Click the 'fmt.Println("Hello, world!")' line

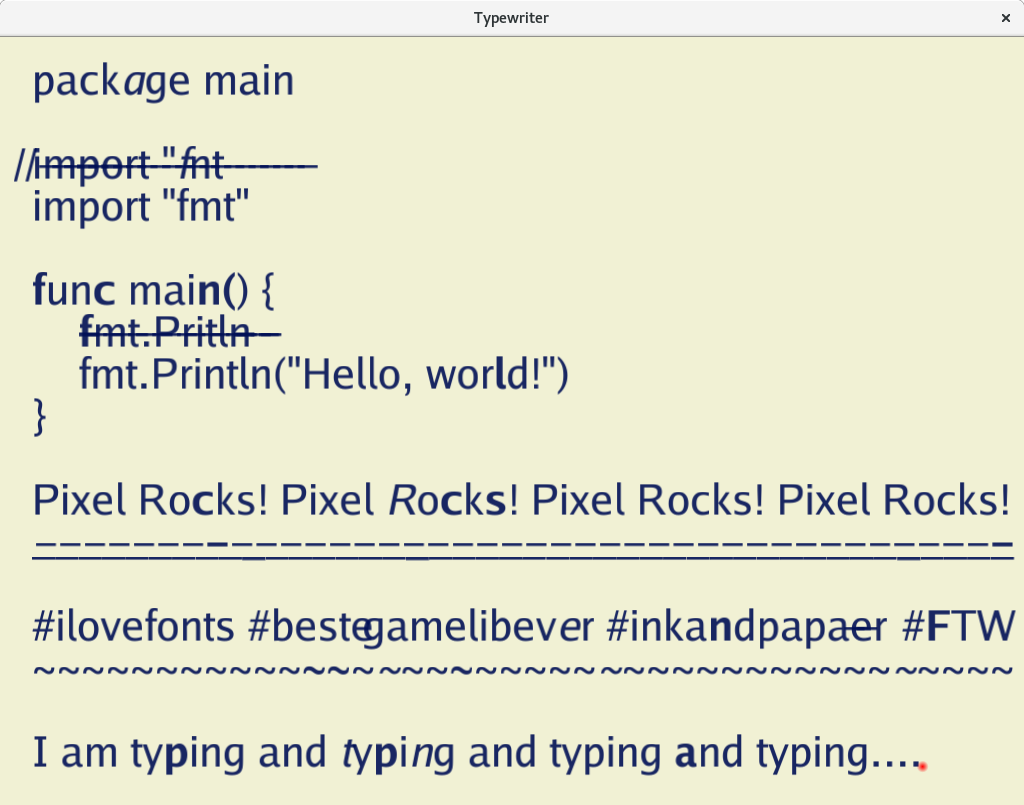click(x=324, y=375)
